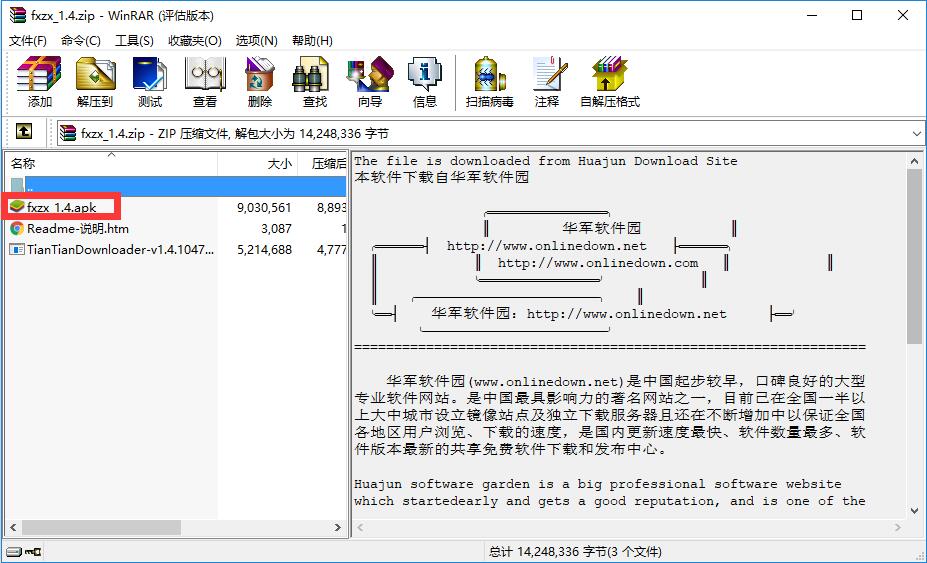Screen dimensions: 927x563
Task: Click the WinRAR icon in the title bar
Action: point(18,15)
